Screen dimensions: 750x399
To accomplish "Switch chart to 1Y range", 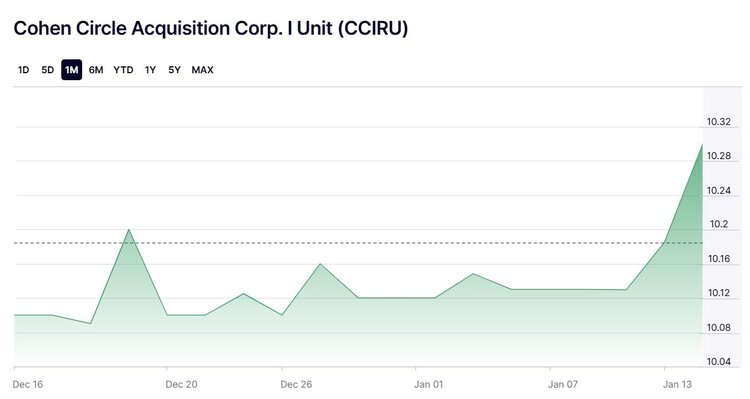I will coord(150,70).
